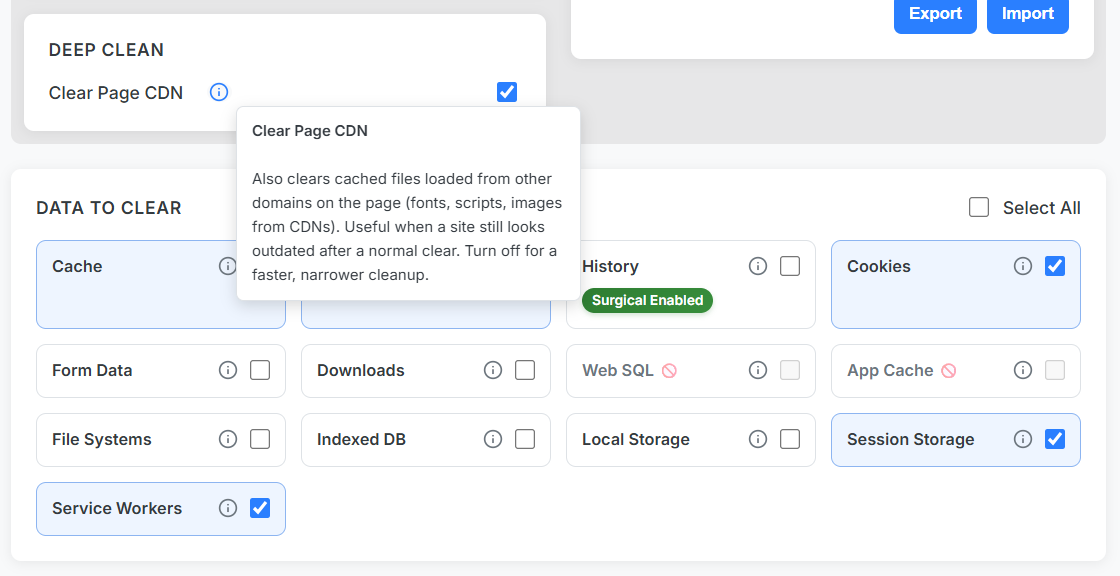Enable the History checkbox

(x=790, y=266)
